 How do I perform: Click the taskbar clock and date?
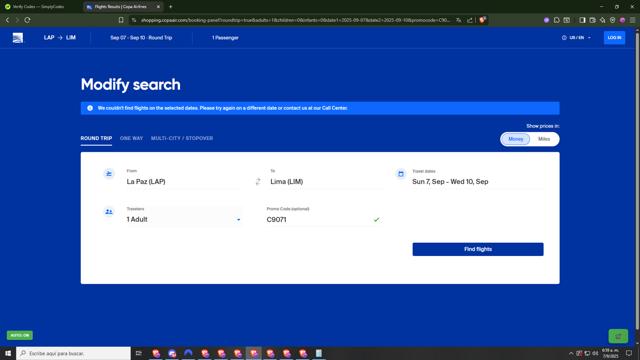tap(611, 353)
